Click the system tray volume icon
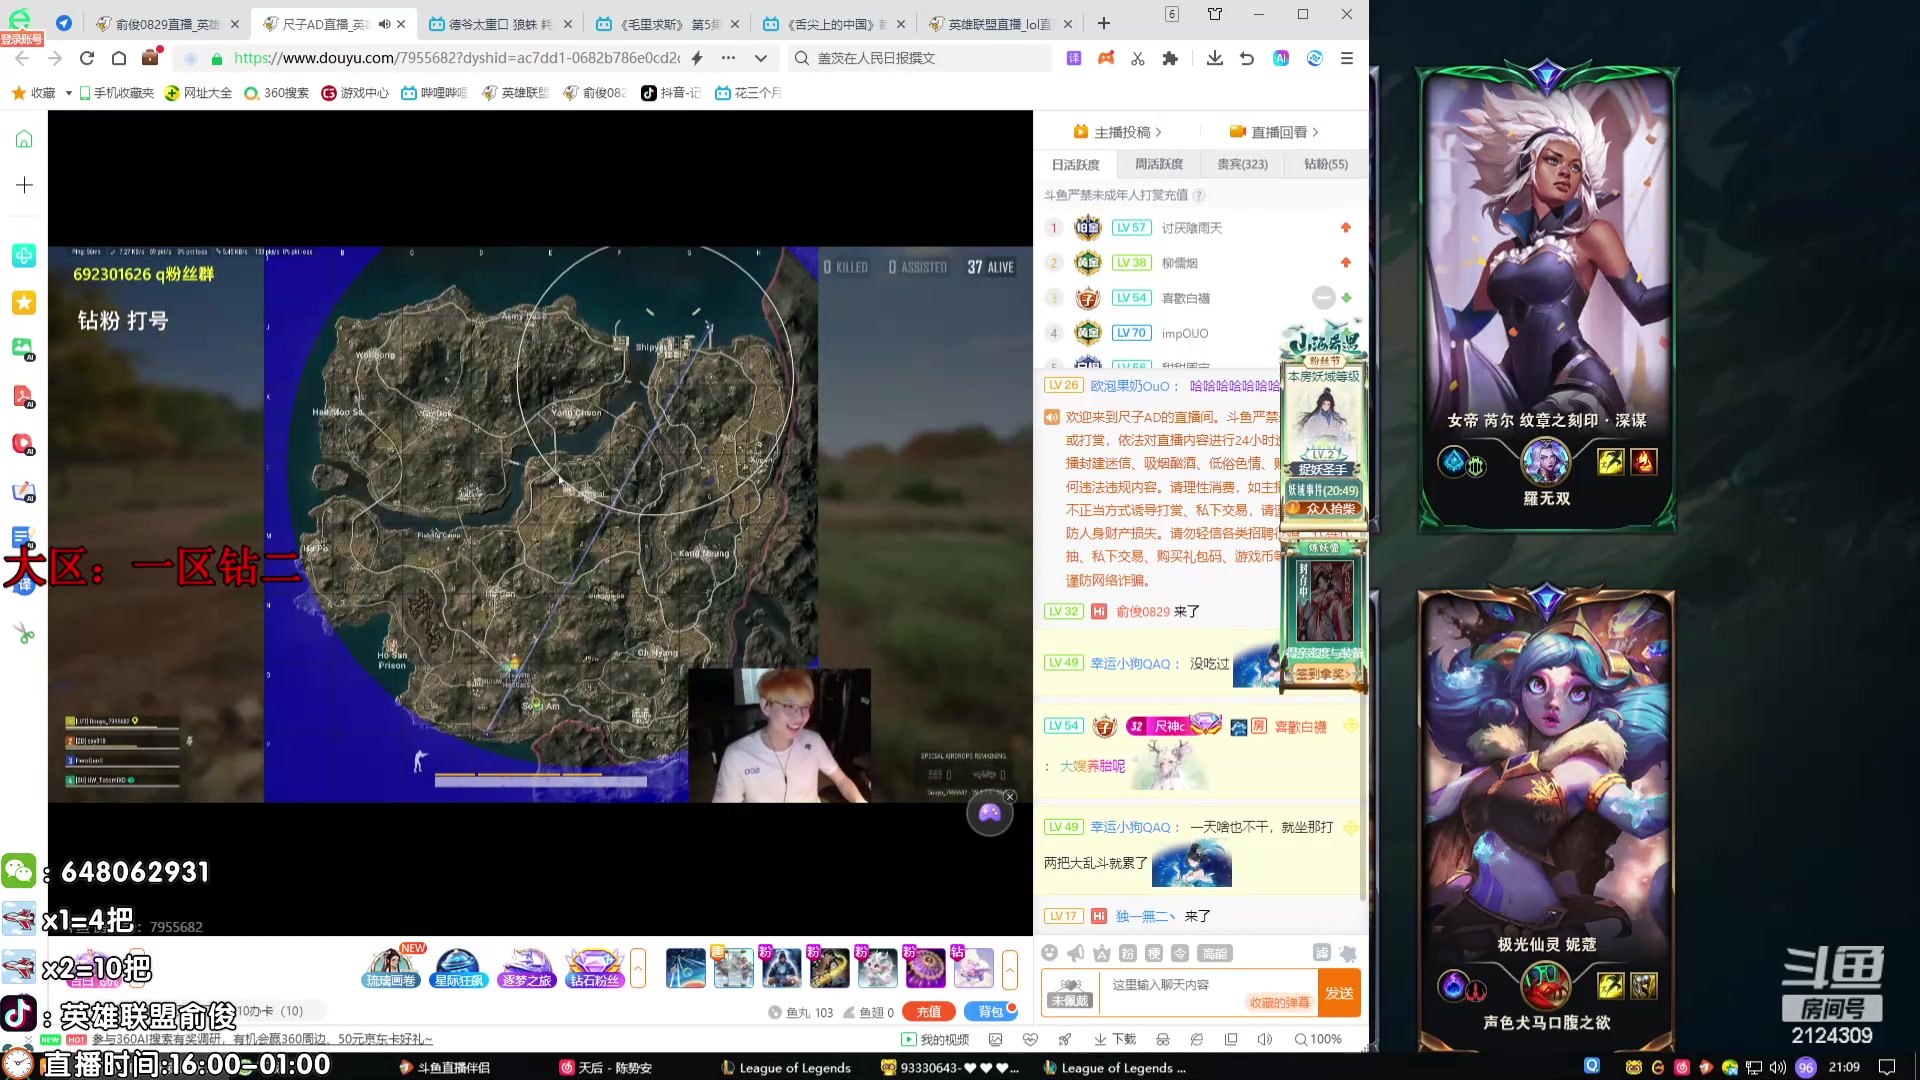Screen dimensions: 1920x1080 [1777, 1067]
